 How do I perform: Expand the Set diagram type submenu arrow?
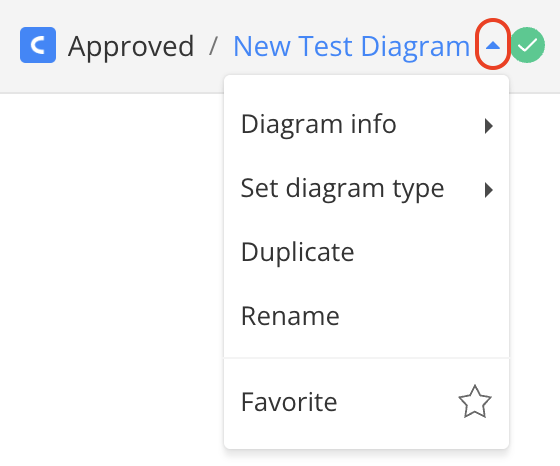[489, 190]
